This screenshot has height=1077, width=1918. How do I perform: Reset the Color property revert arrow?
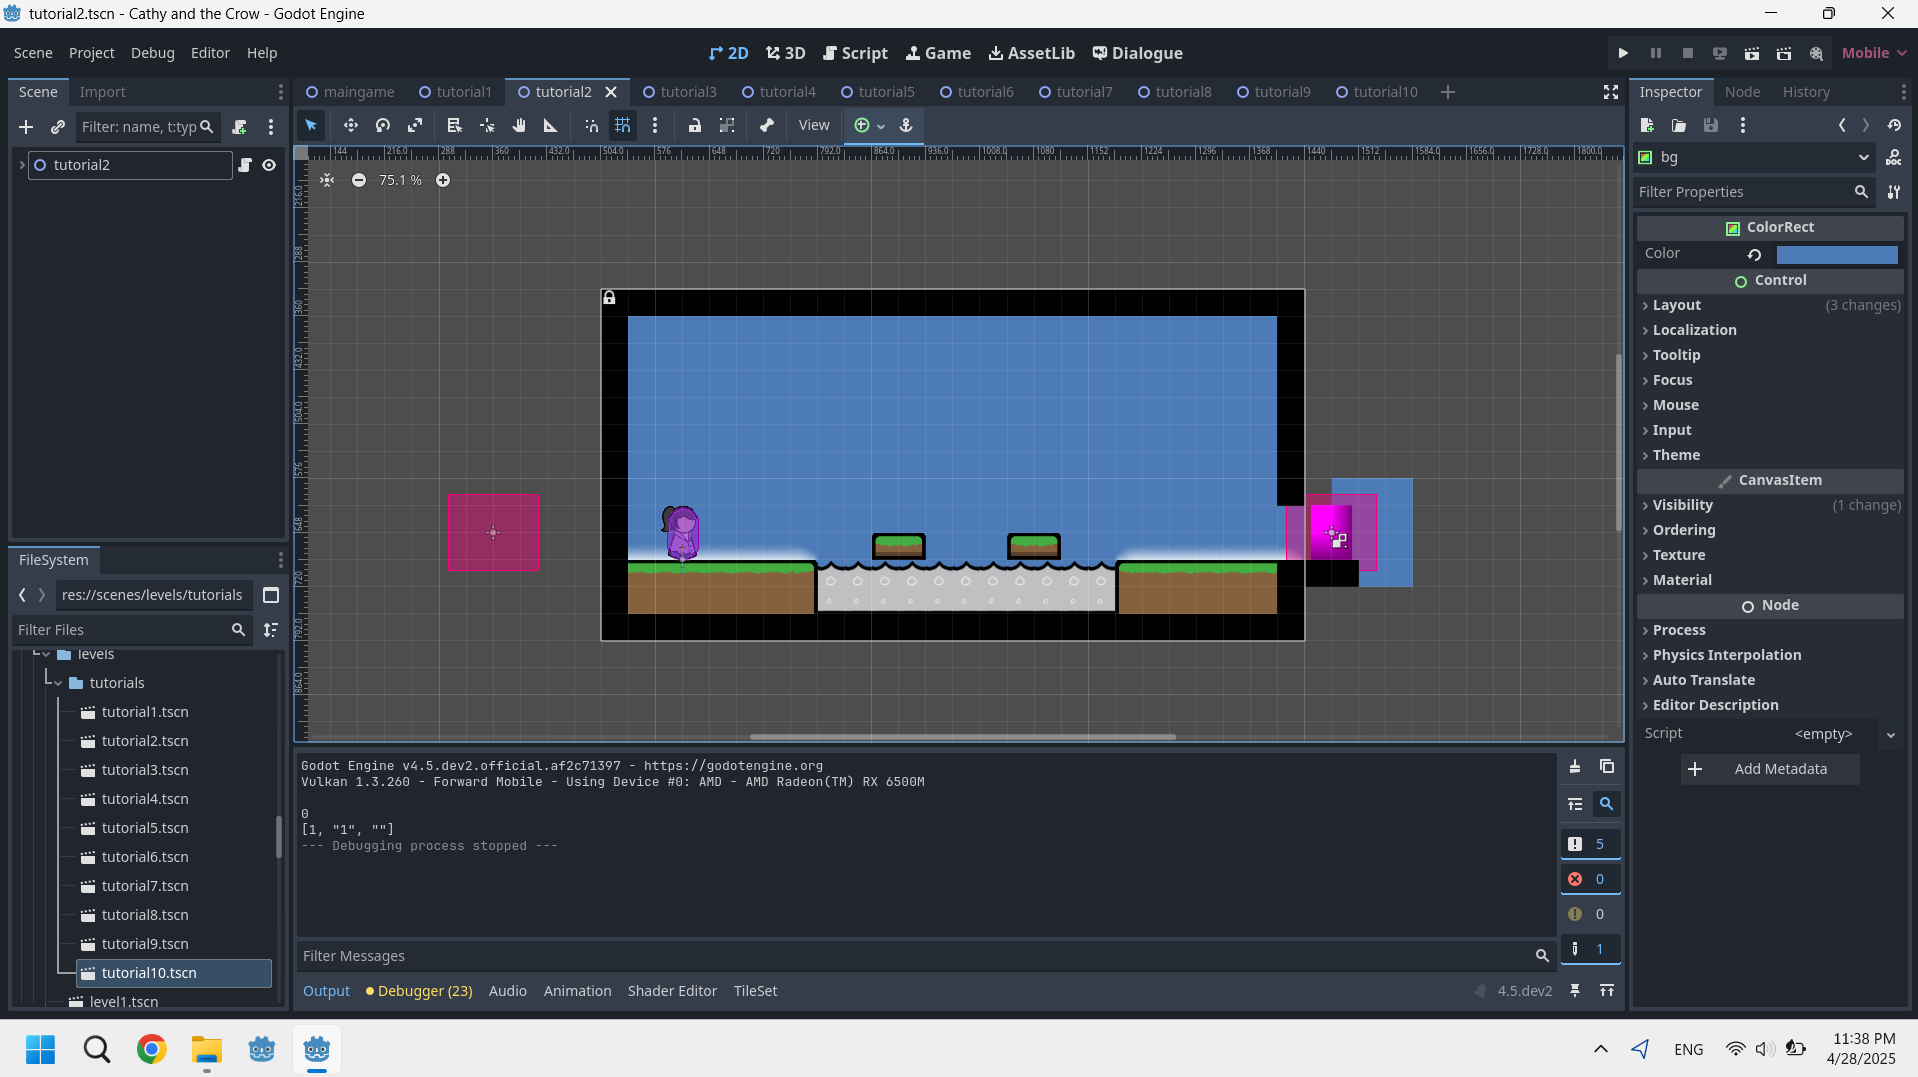tap(1754, 254)
